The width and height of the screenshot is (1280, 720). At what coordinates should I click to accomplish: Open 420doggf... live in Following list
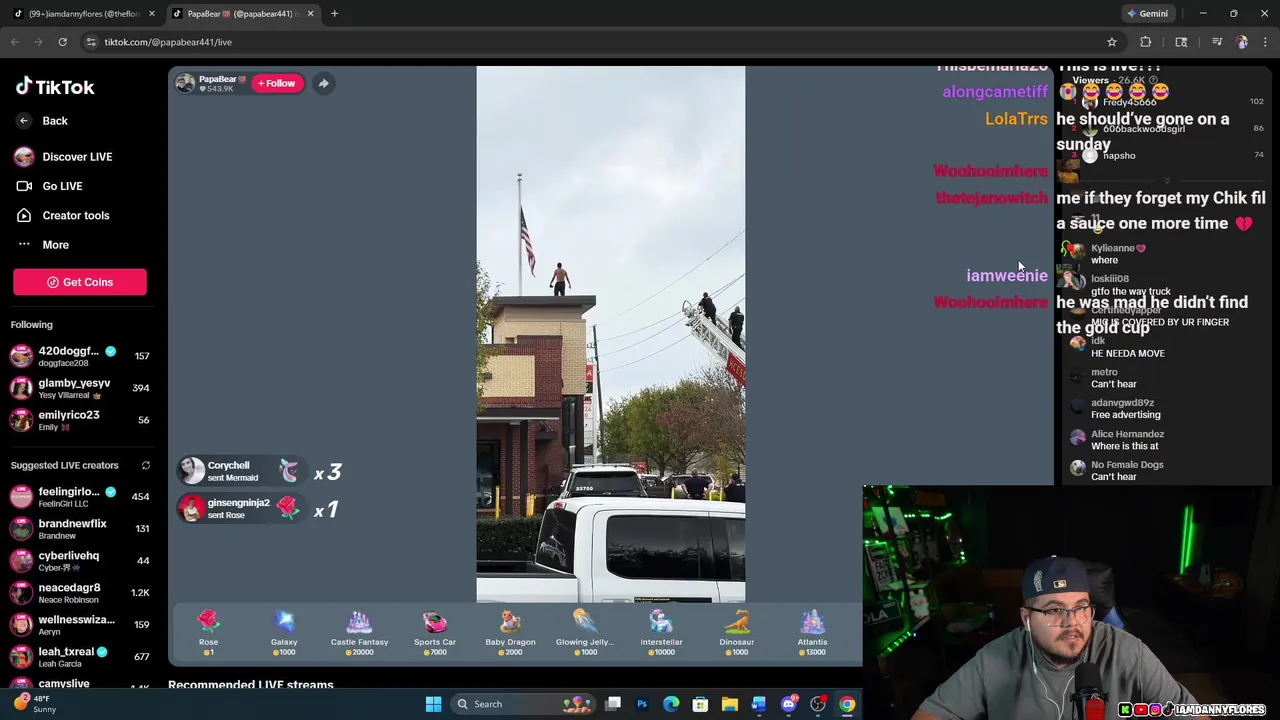80,356
